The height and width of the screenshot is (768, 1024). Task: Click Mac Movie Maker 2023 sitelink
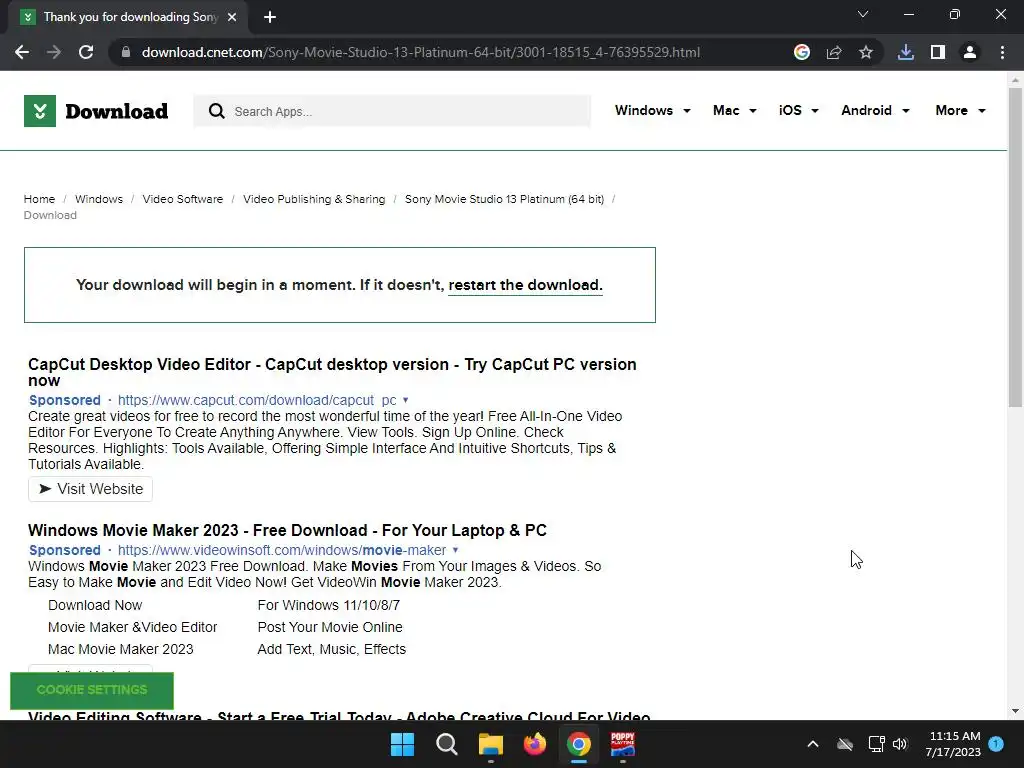(x=121, y=650)
